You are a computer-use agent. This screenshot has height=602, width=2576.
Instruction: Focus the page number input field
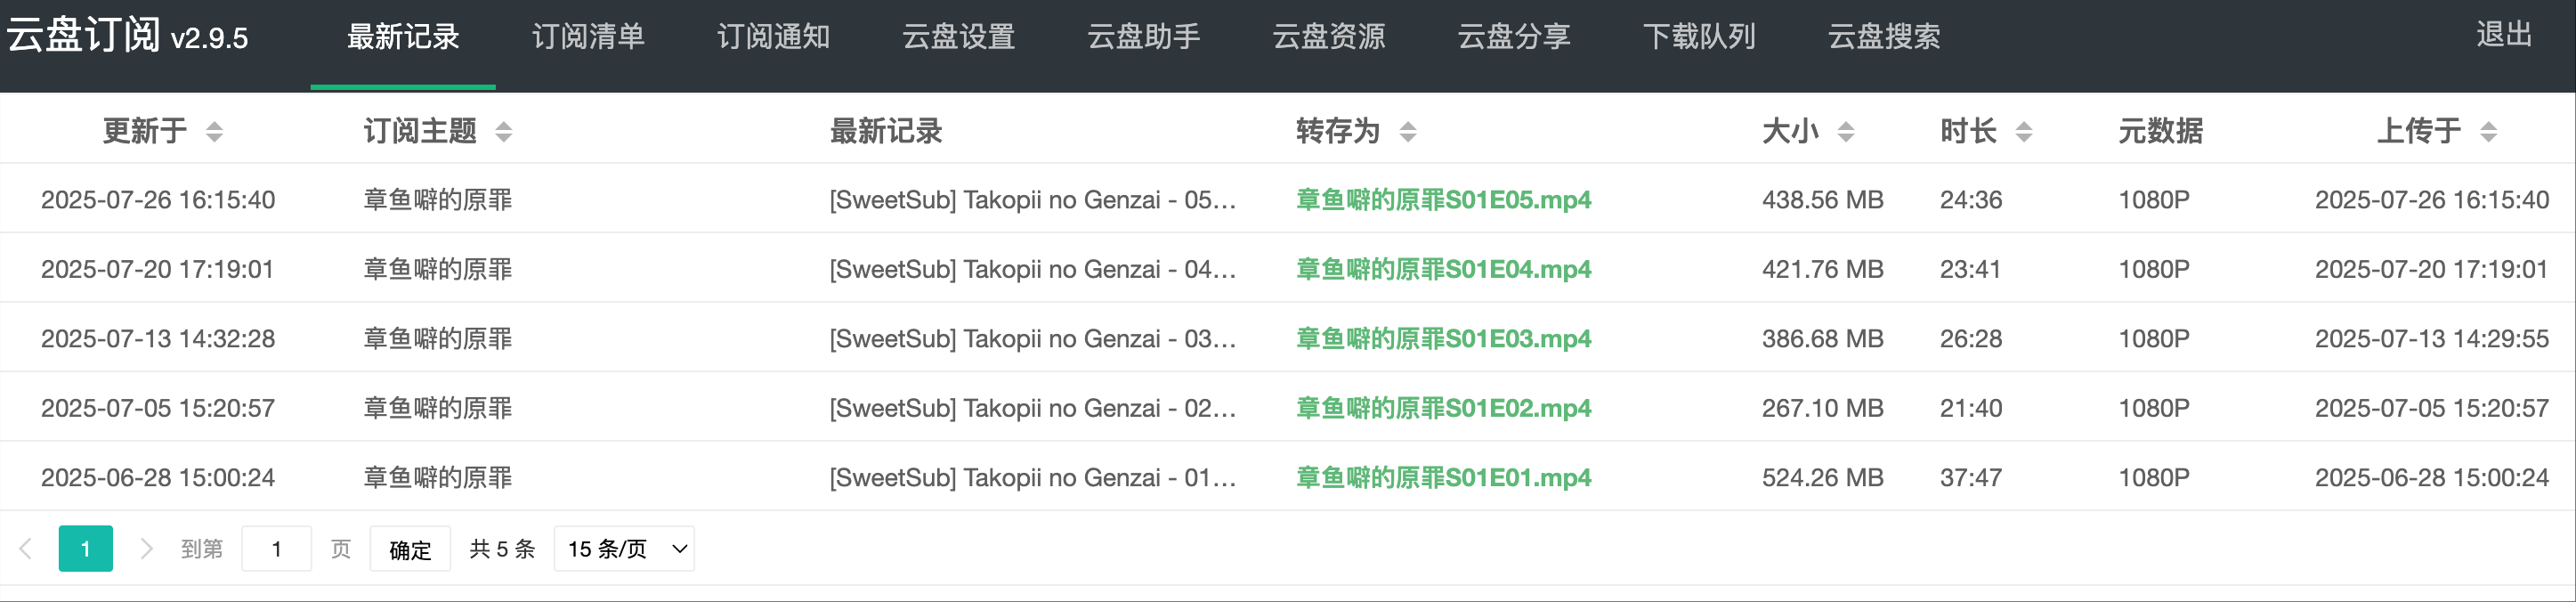(277, 548)
